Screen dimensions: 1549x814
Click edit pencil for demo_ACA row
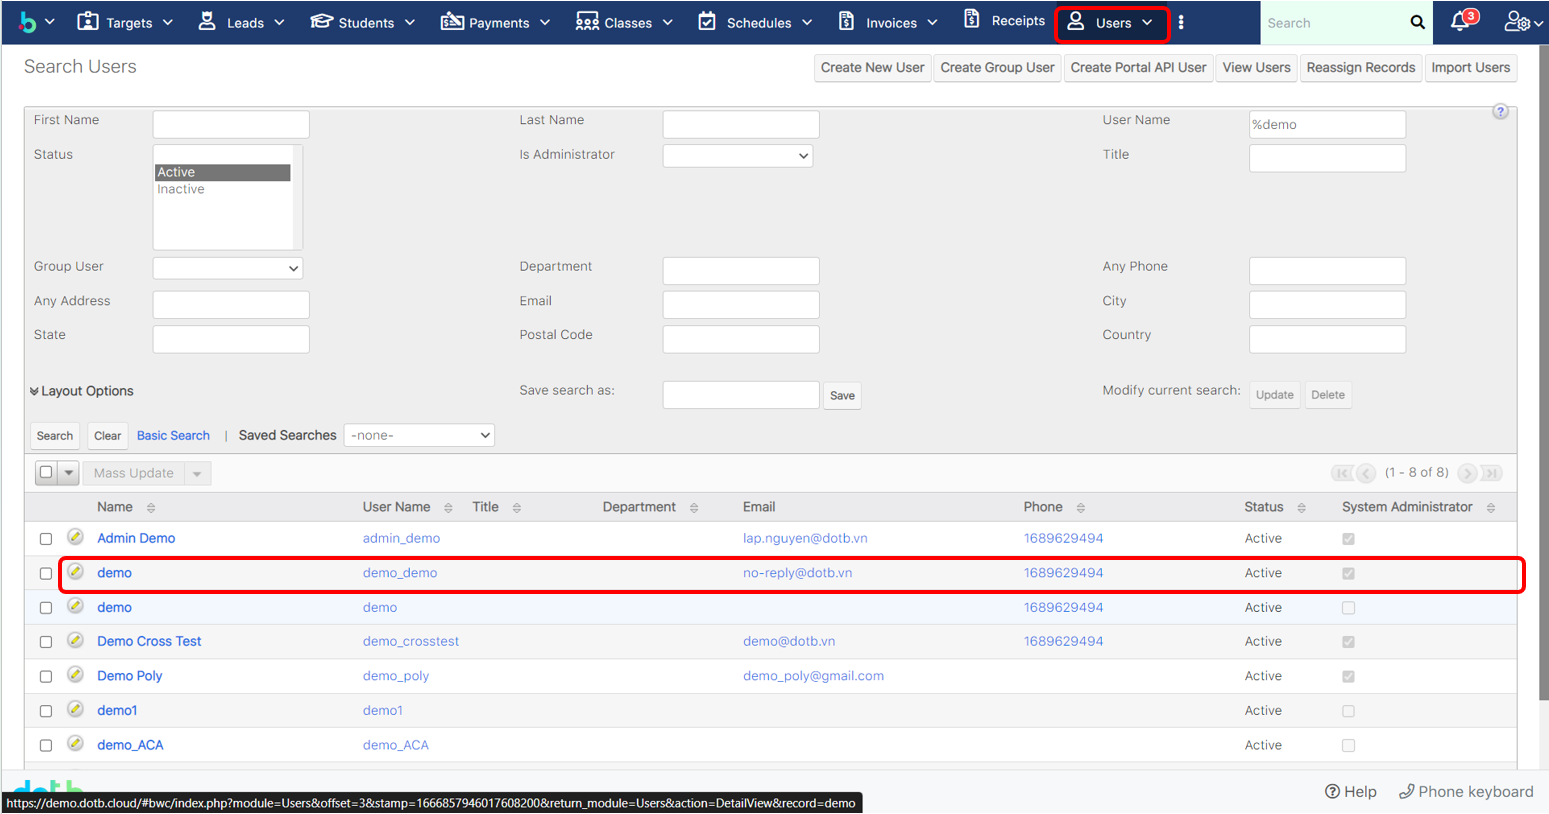(75, 743)
